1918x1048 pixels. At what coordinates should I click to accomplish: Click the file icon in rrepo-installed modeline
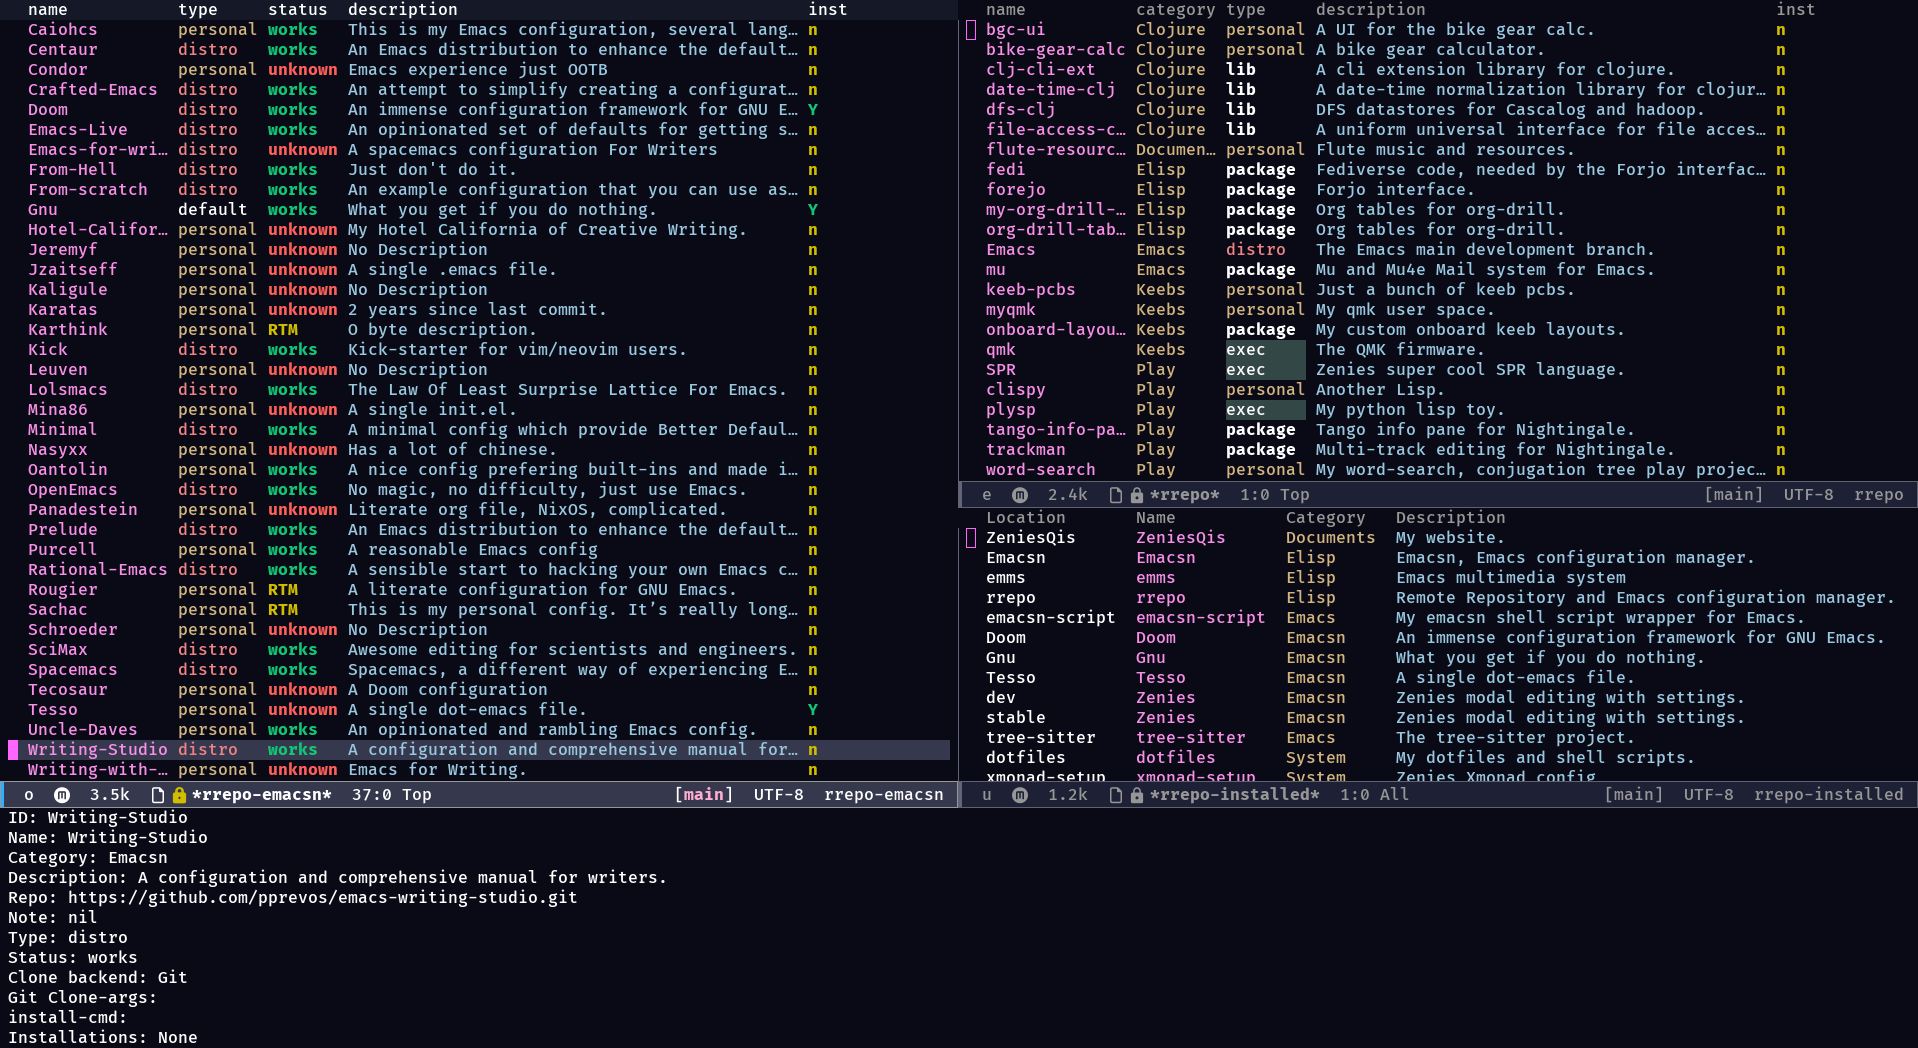1115,795
